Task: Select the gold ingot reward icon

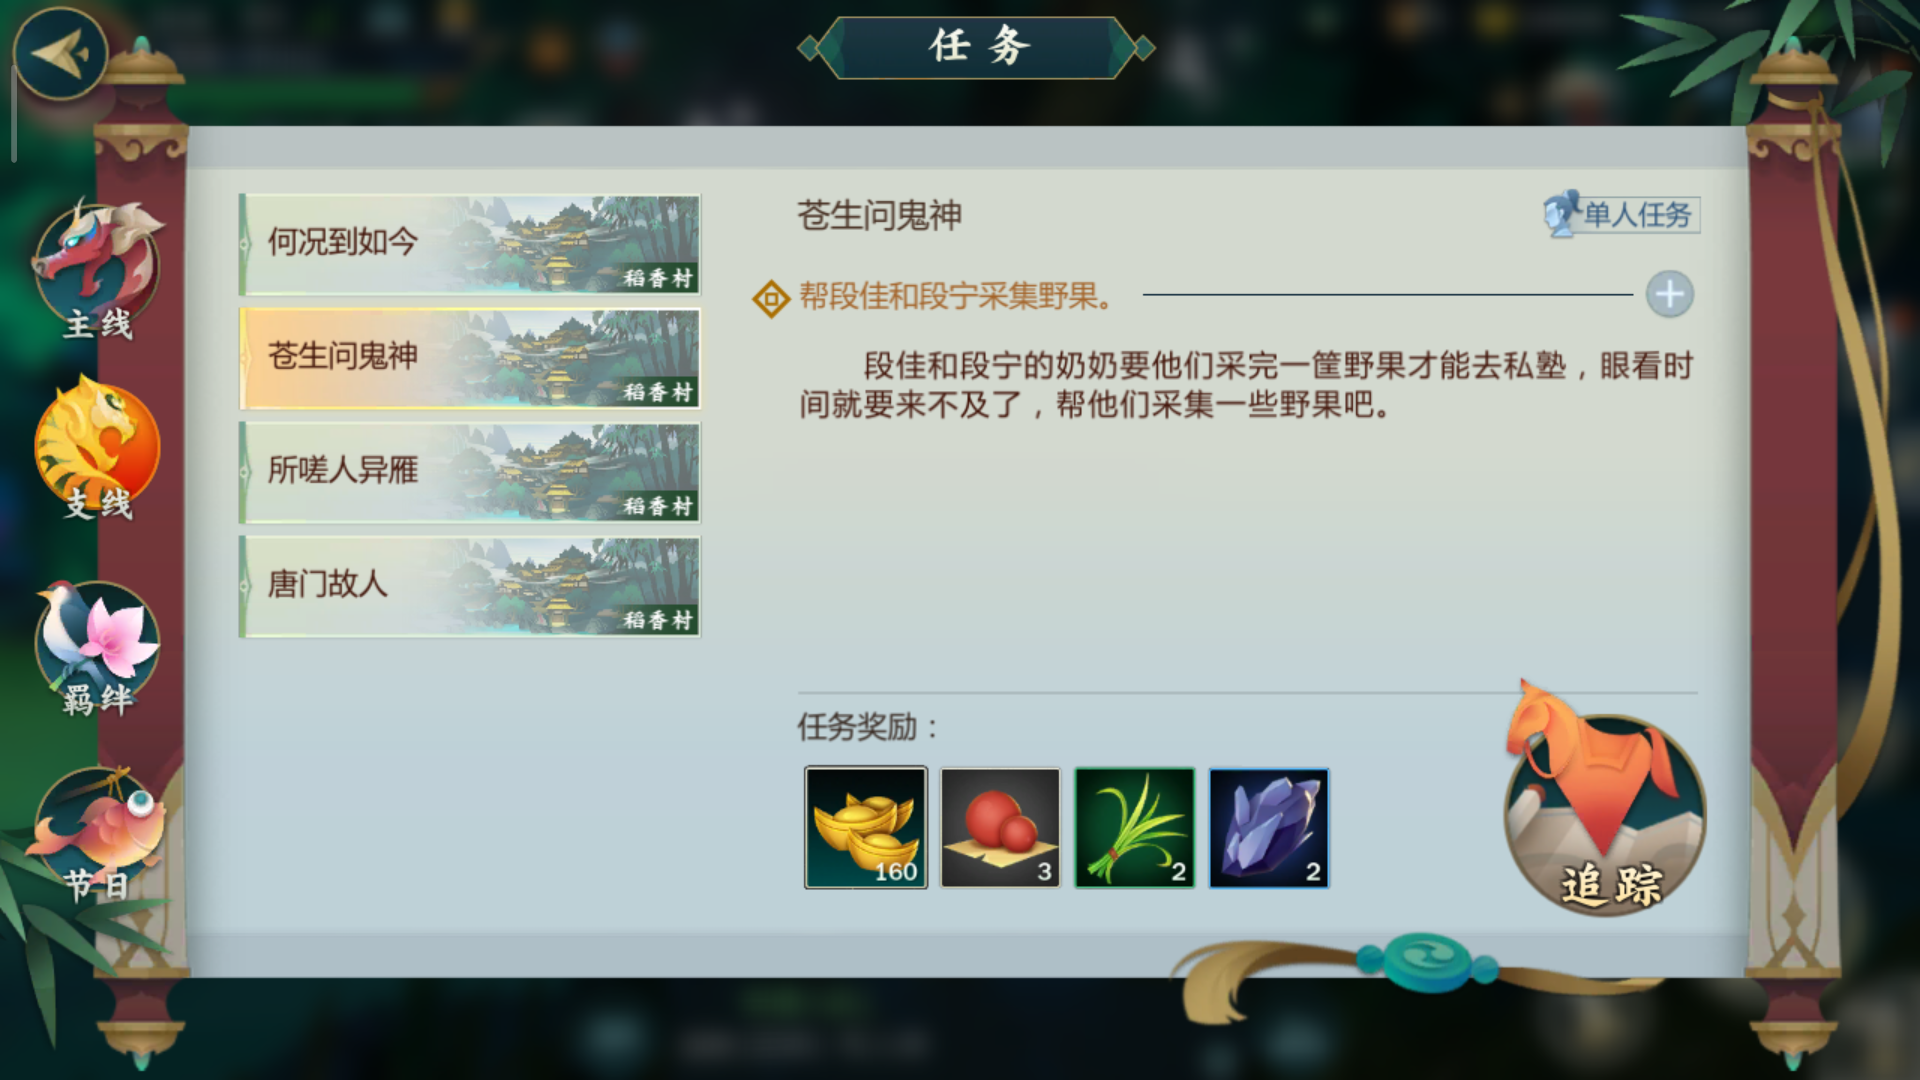Action: (866, 828)
